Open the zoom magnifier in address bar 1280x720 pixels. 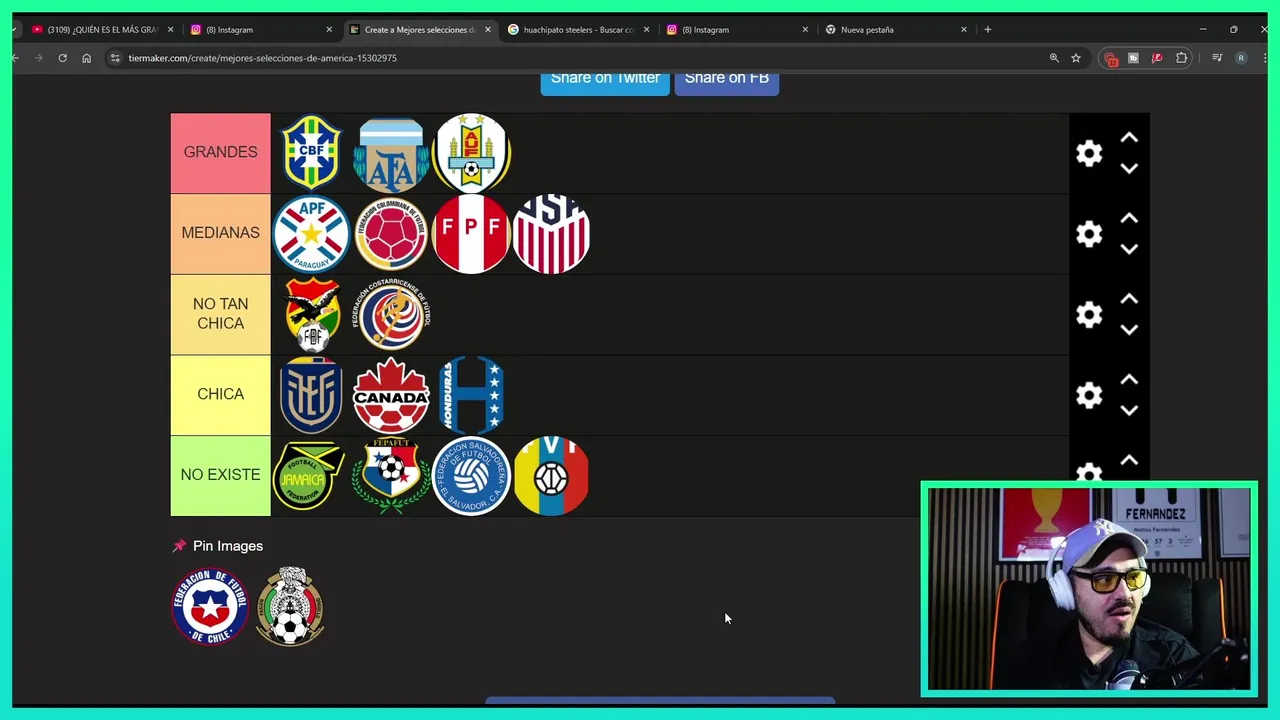pyautogui.click(x=1054, y=58)
